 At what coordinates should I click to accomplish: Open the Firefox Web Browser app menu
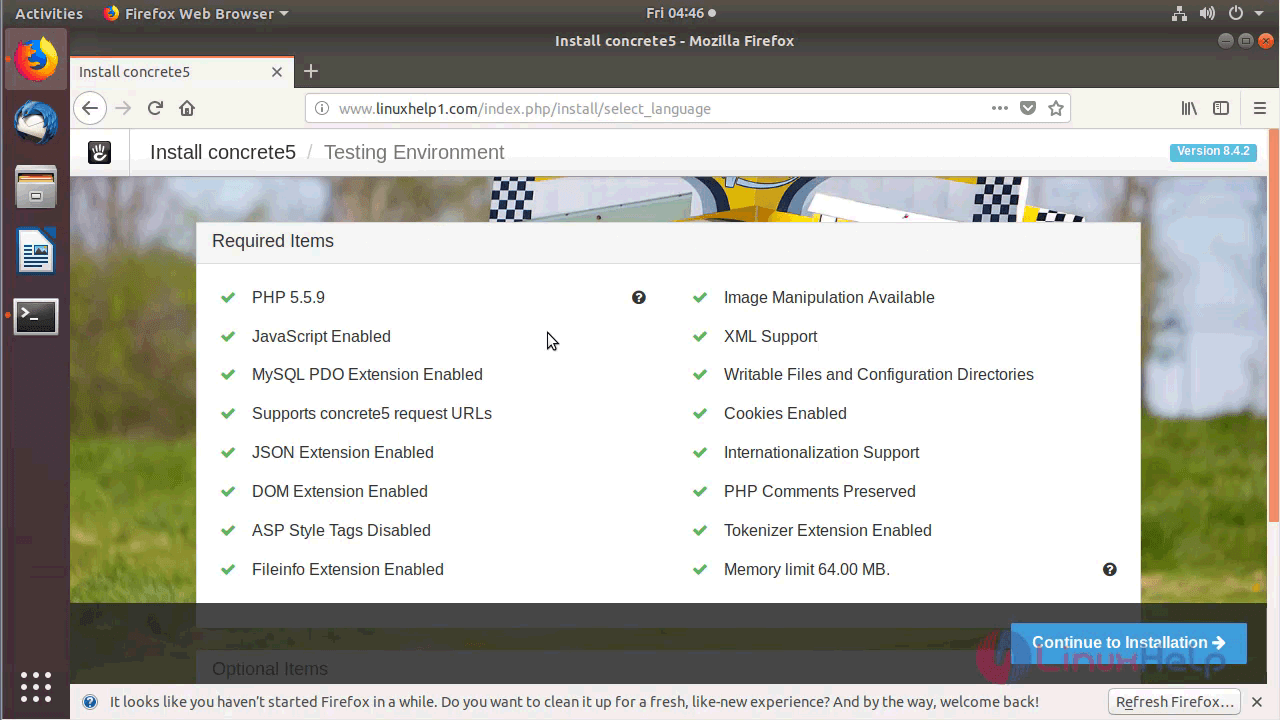pyautogui.click(x=195, y=13)
